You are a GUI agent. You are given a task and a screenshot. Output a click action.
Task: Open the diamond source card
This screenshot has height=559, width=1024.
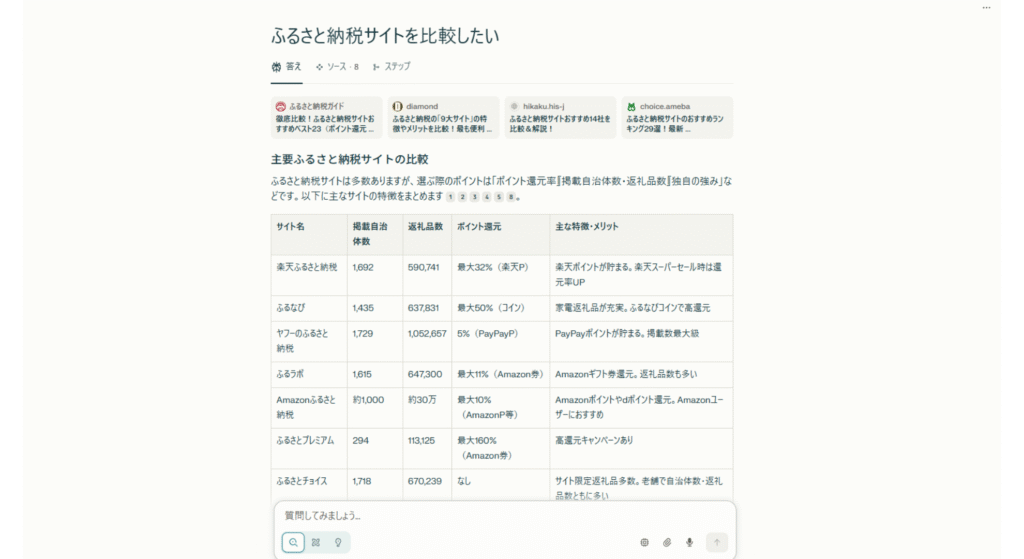[x=443, y=118]
